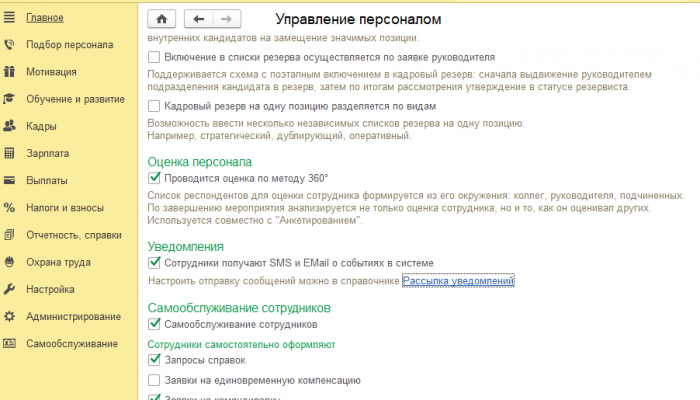
Task: Open the Рассылка уведомлений link
Action: pyautogui.click(x=457, y=281)
